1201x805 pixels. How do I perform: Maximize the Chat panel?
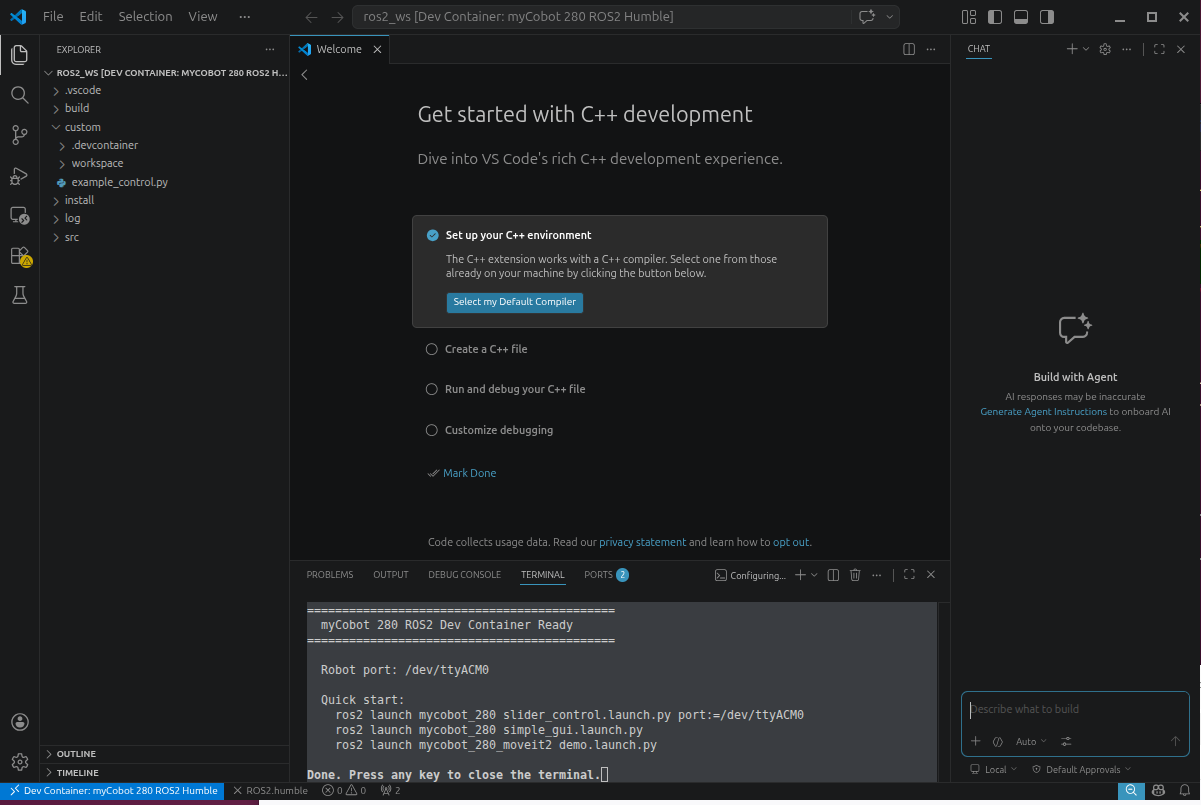[x=1159, y=49]
